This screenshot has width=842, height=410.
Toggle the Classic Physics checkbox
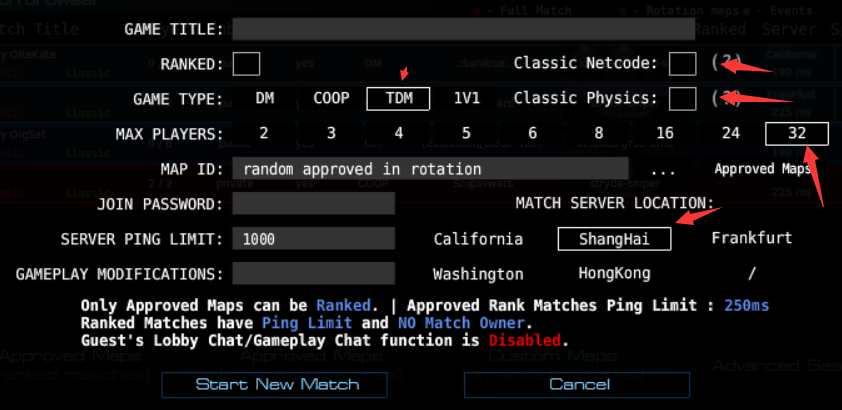683,98
